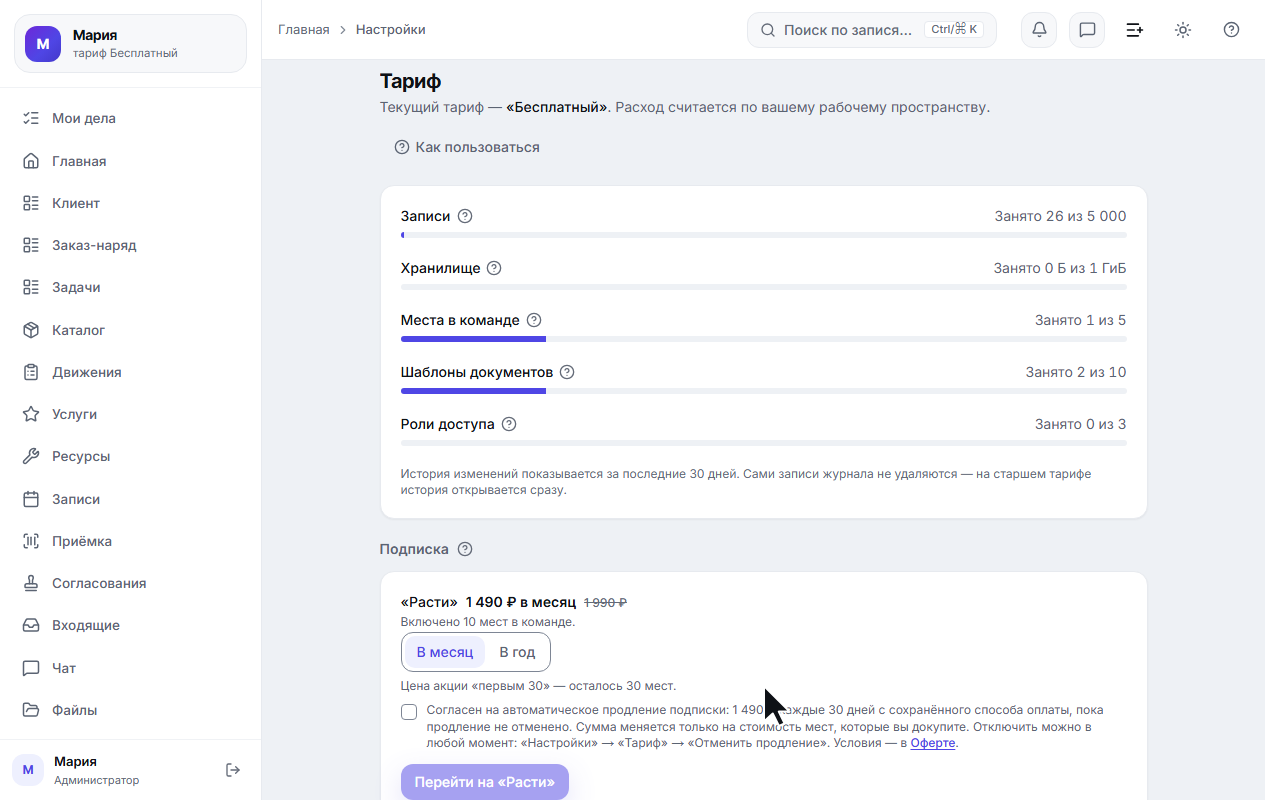1280x800 pixels.
Task: Open Задачи in sidebar
Action: tap(130, 287)
